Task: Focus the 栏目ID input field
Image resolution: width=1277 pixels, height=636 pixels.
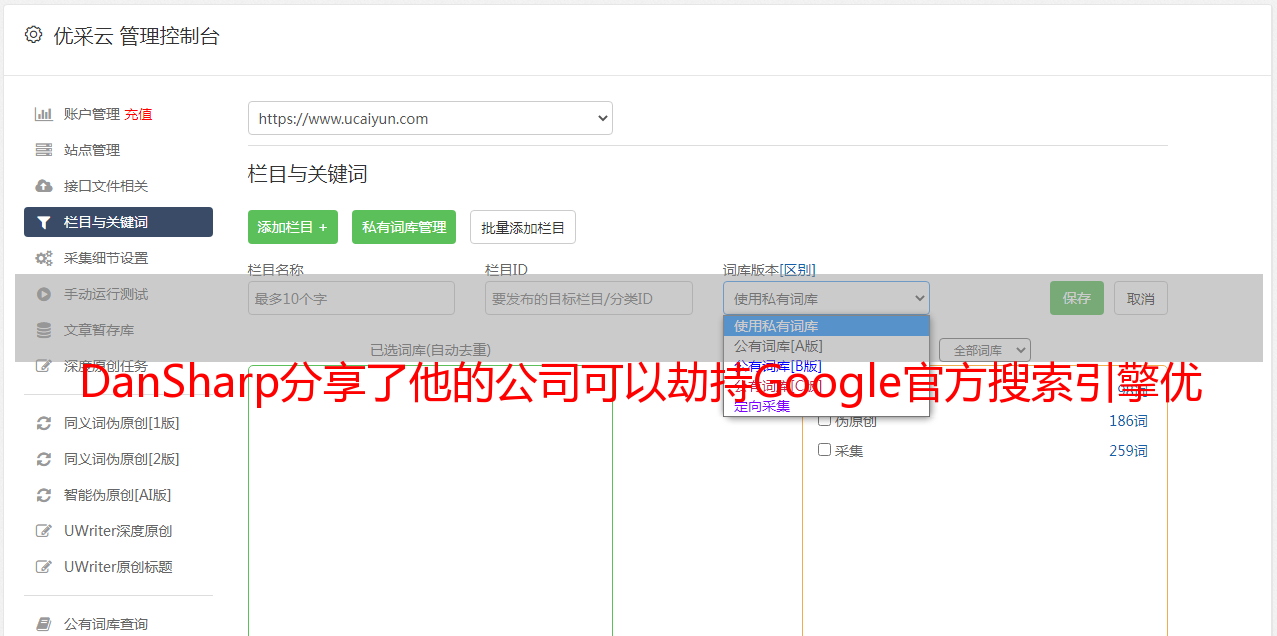Action: click(x=589, y=298)
